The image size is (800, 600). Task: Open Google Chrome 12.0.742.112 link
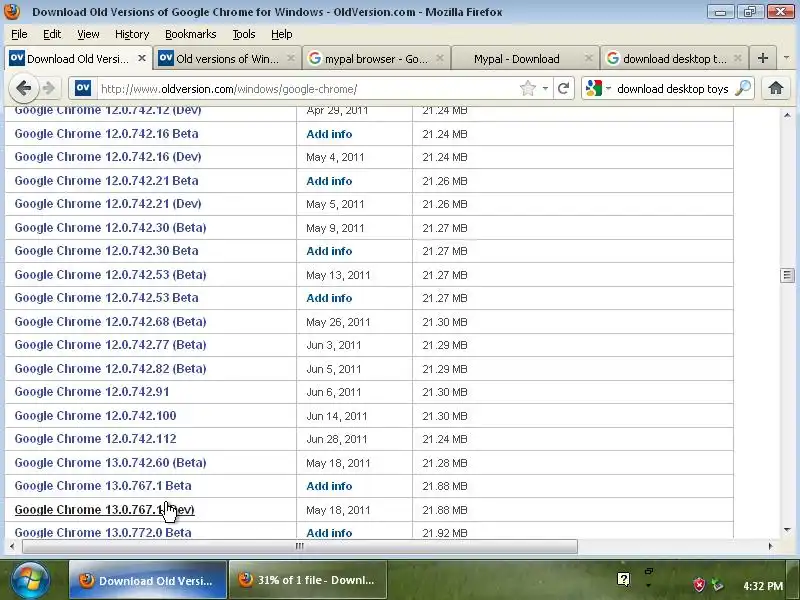(95, 439)
